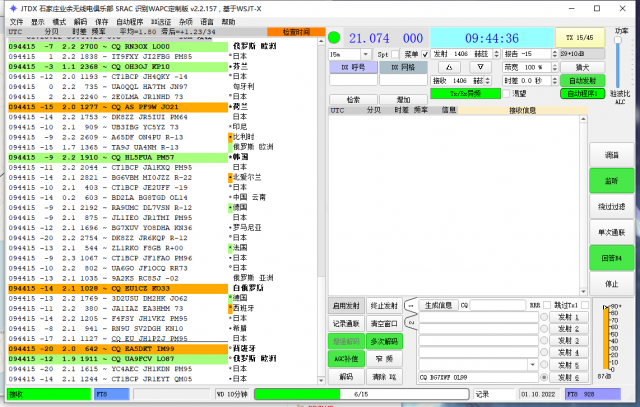This screenshot has width=640, height=407.
Task: Toggle the Tx/Rx异频 green button
Action: [465, 94]
